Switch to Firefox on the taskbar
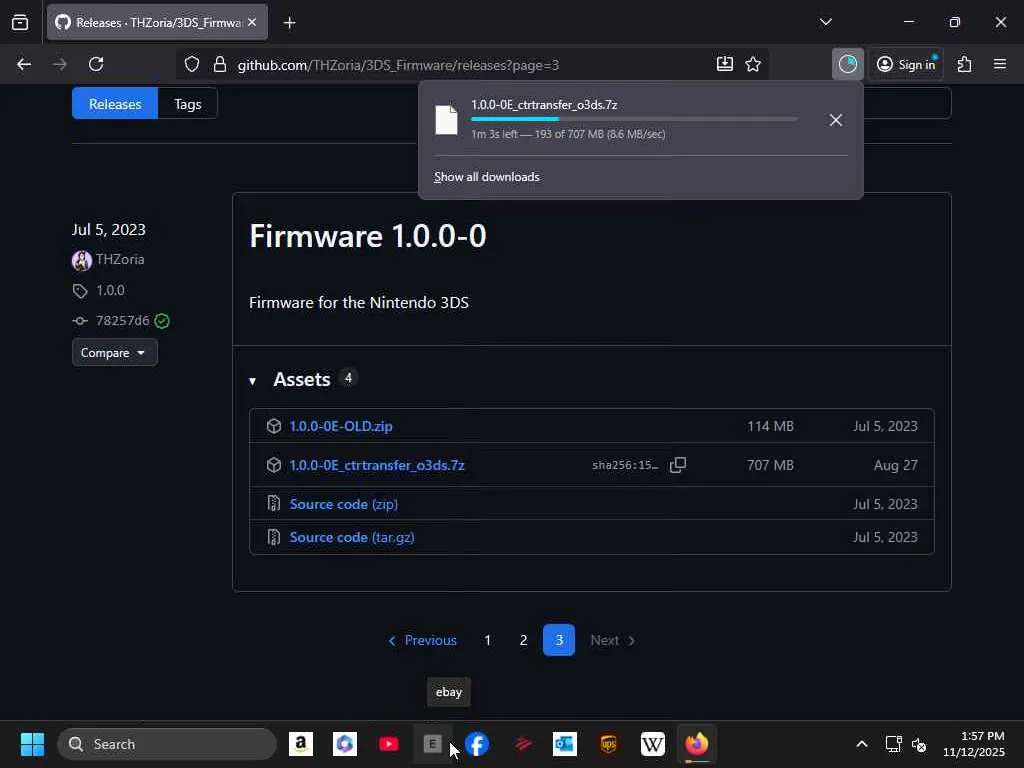The height and width of the screenshot is (768, 1024). (697, 744)
